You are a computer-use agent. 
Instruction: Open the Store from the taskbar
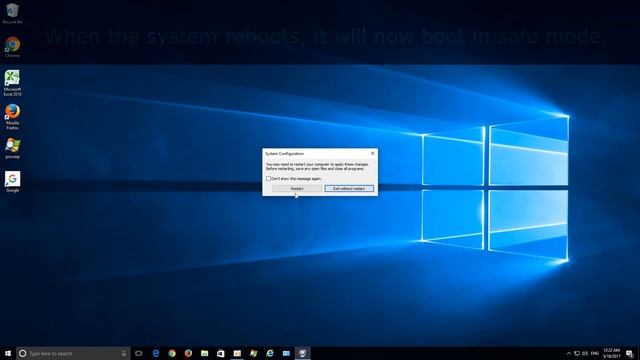221,353
